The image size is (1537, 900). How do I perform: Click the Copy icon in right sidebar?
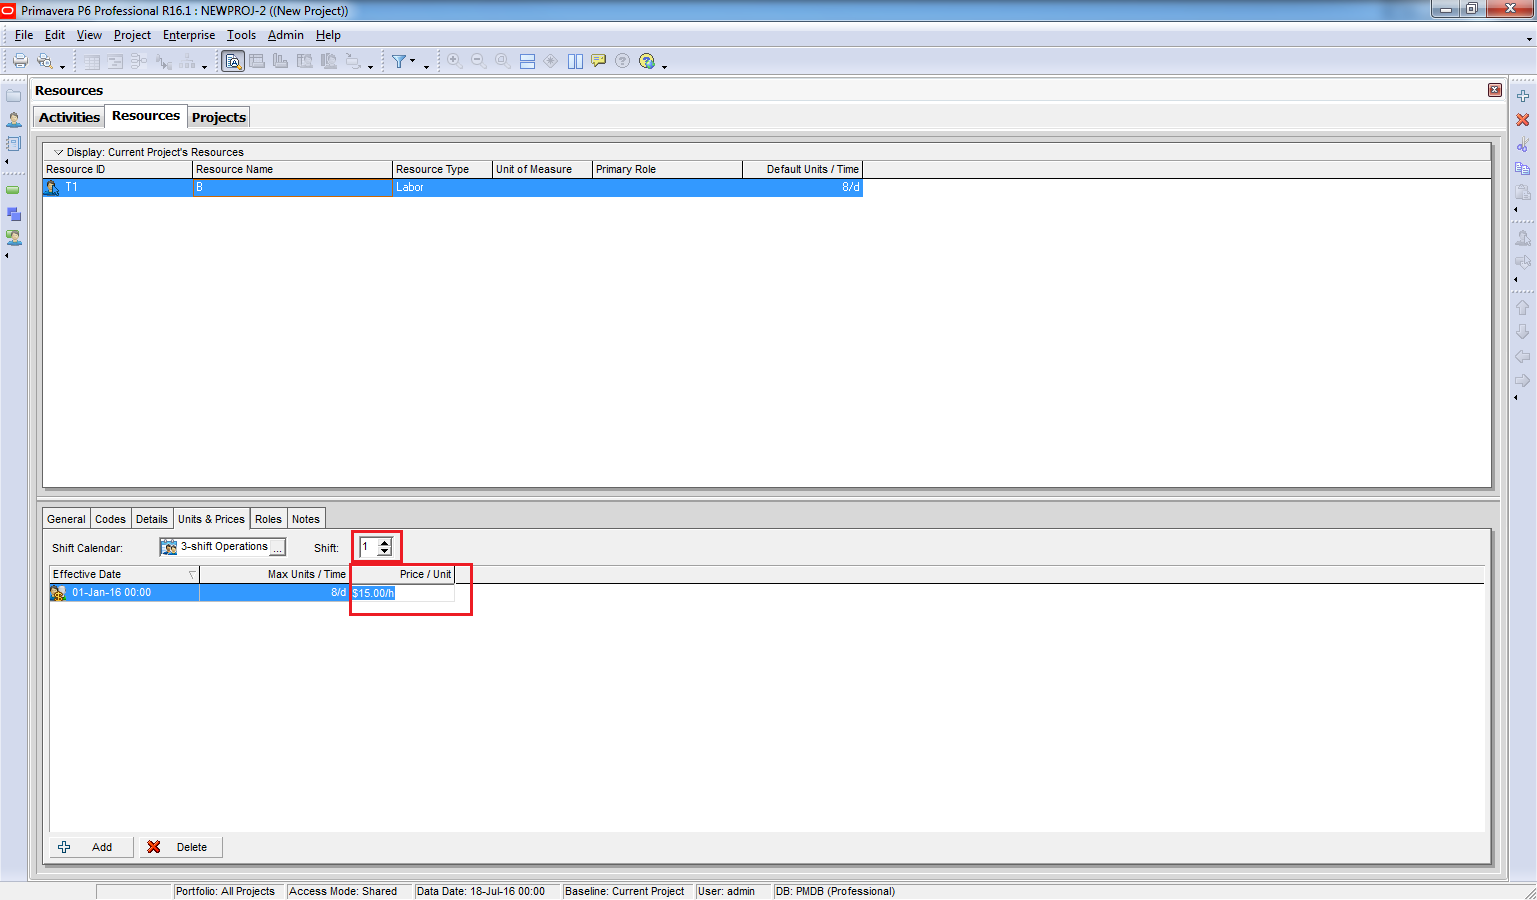click(x=1522, y=168)
